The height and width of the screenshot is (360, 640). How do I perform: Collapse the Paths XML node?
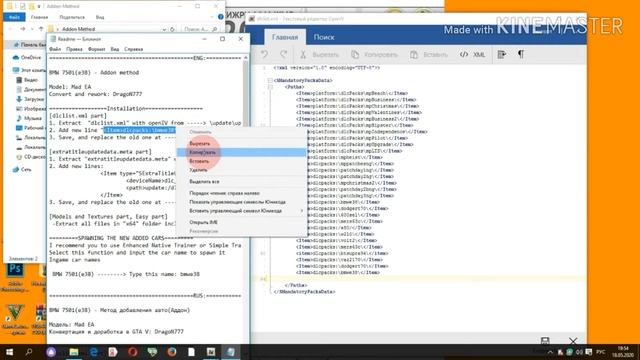(x=270, y=87)
